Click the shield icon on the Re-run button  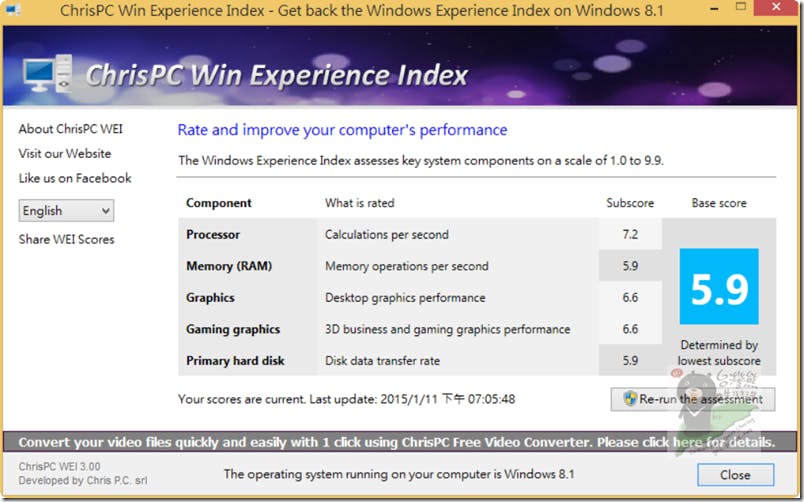[x=630, y=398]
